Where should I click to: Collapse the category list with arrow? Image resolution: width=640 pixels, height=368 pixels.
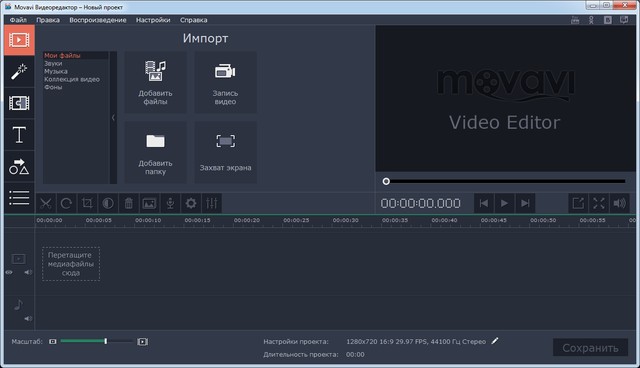point(113,117)
